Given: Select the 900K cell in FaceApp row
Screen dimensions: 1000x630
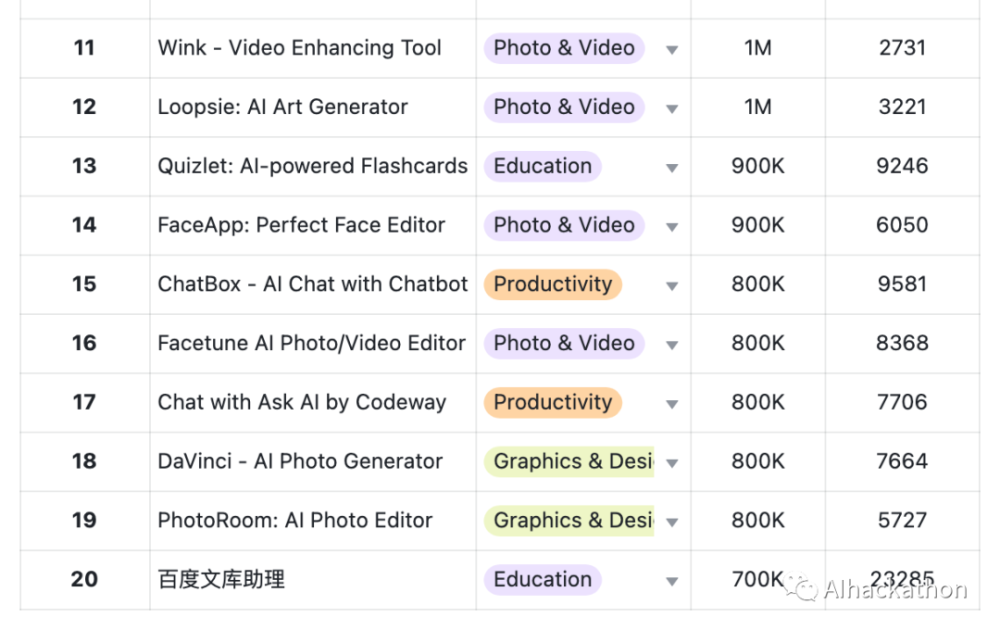Looking at the screenshot, I should point(758,225).
